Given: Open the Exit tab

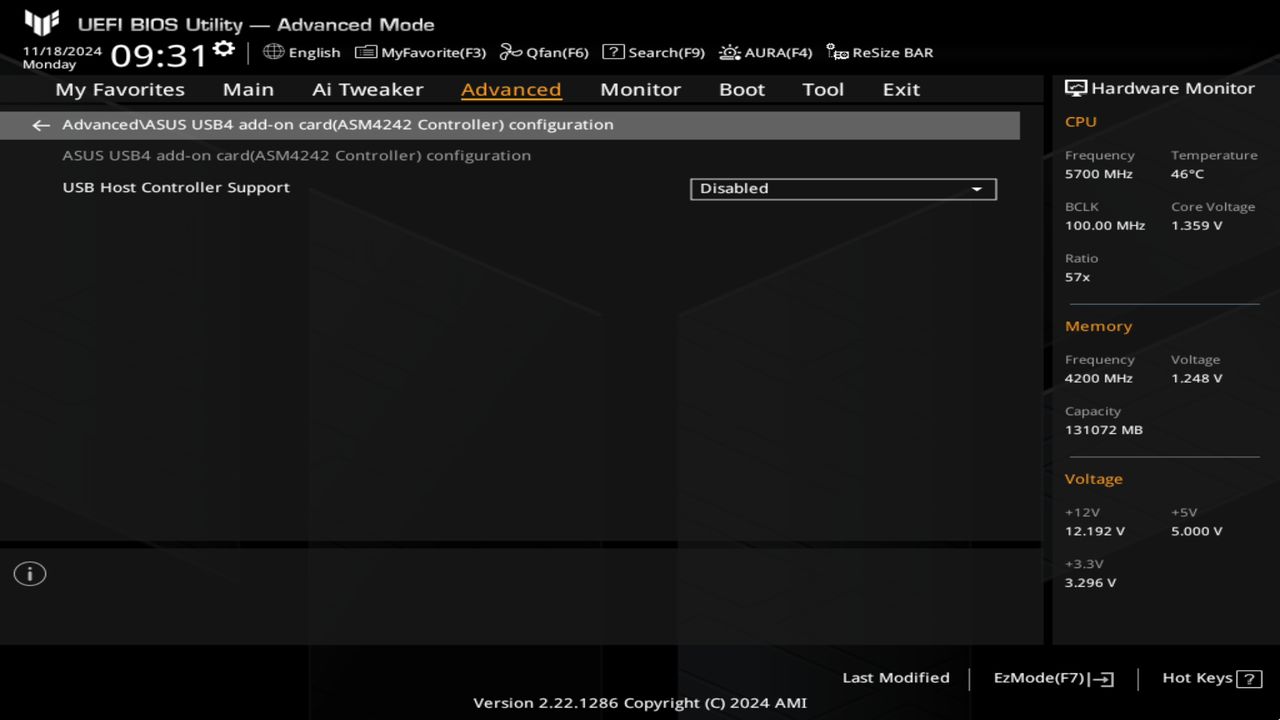Looking at the screenshot, I should coord(901,89).
